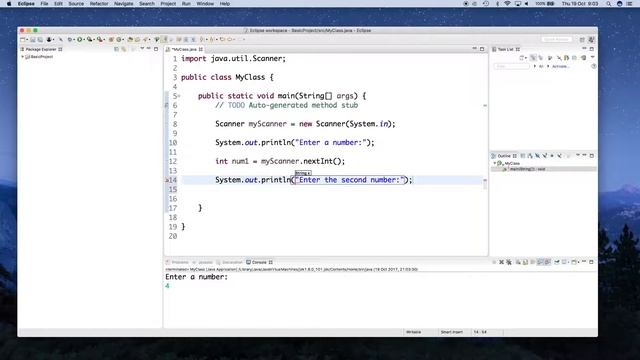Screen dimensions: 640x360
Task: Toggle Link with Editor in Package Explorer
Action: coord(124,49)
